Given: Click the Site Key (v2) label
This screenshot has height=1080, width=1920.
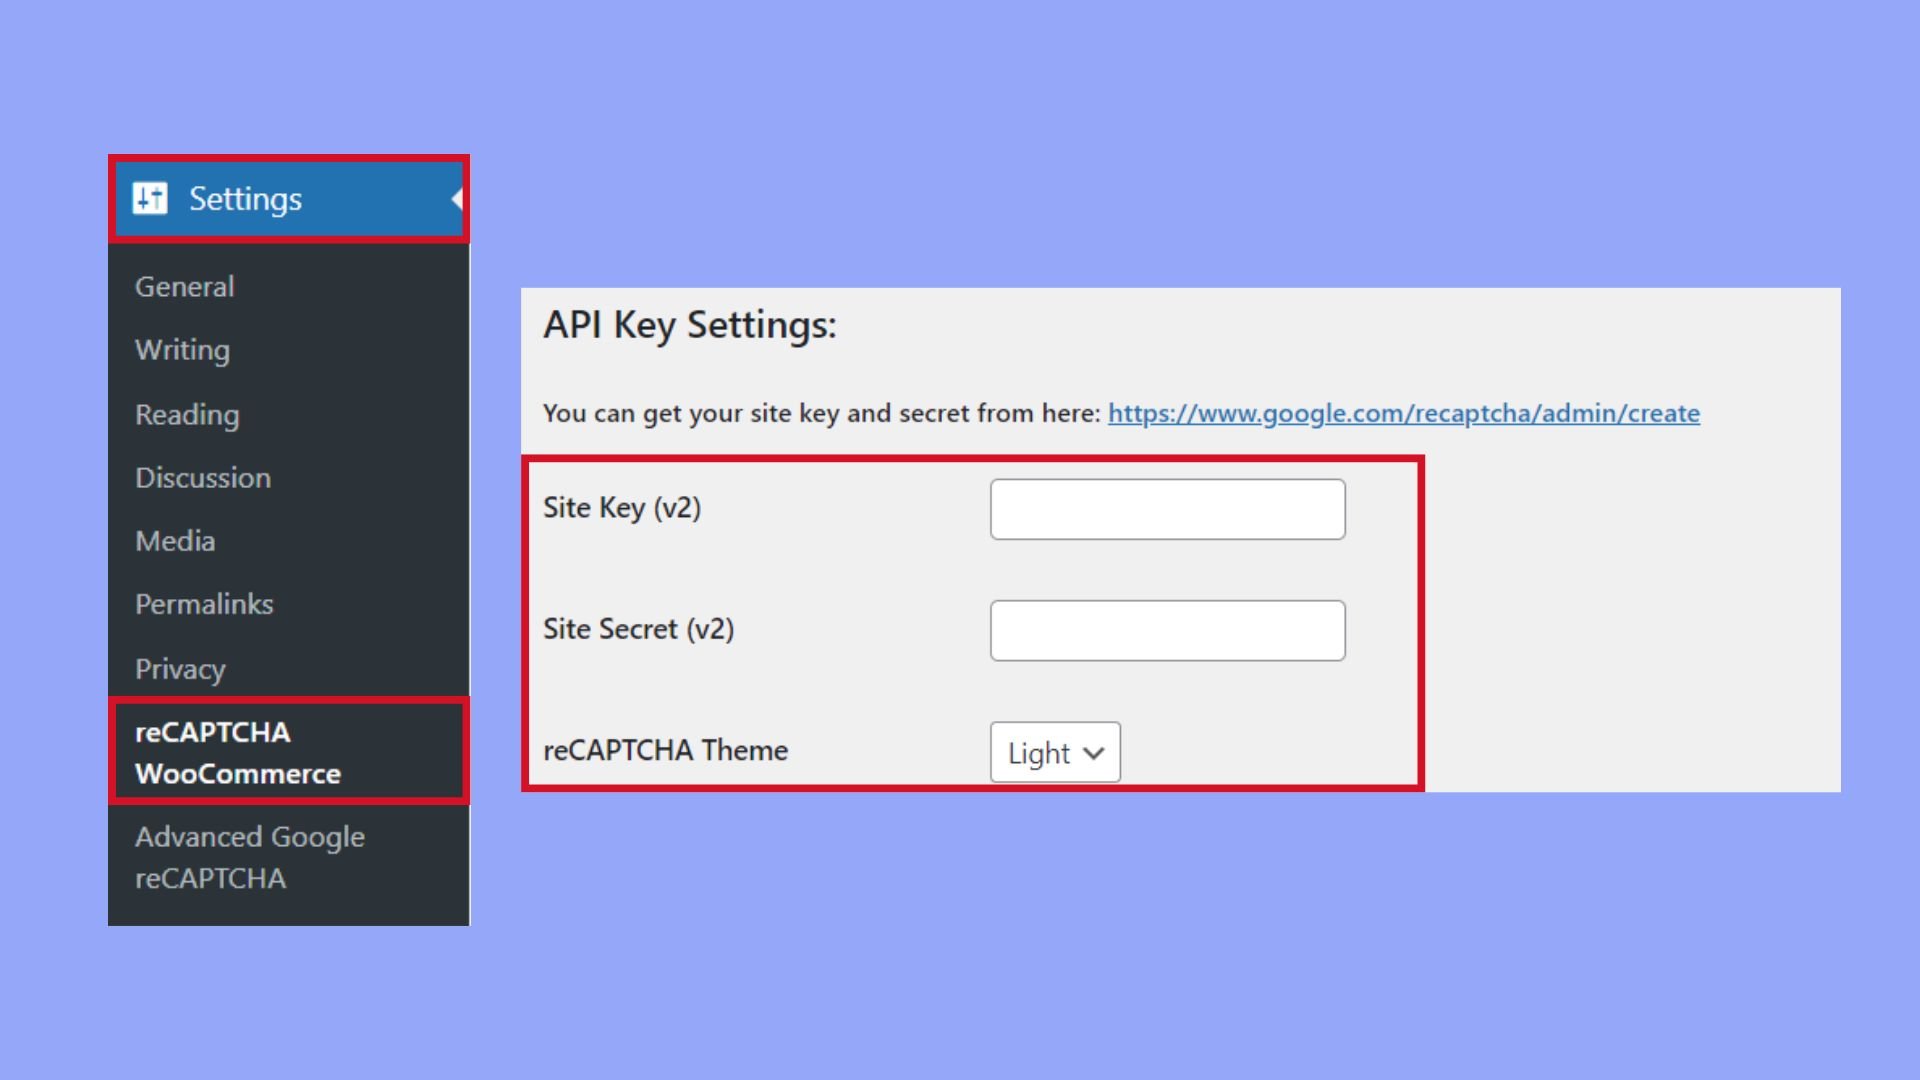Looking at the screenshot, I should [622, 508].
